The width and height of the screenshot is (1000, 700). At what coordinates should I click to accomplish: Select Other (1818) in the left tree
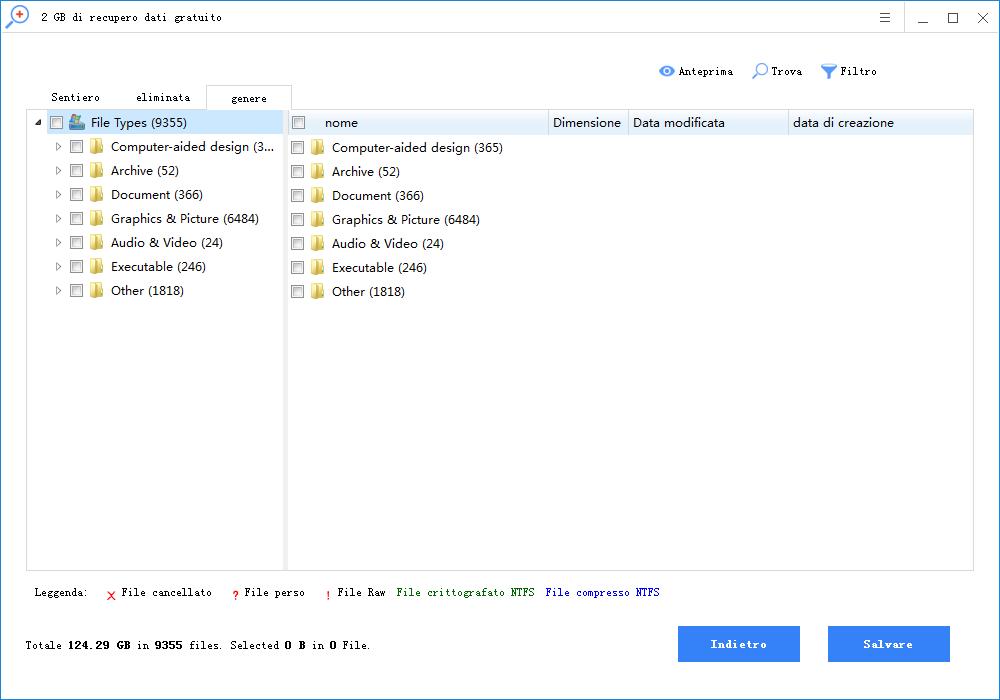point(147,290)
